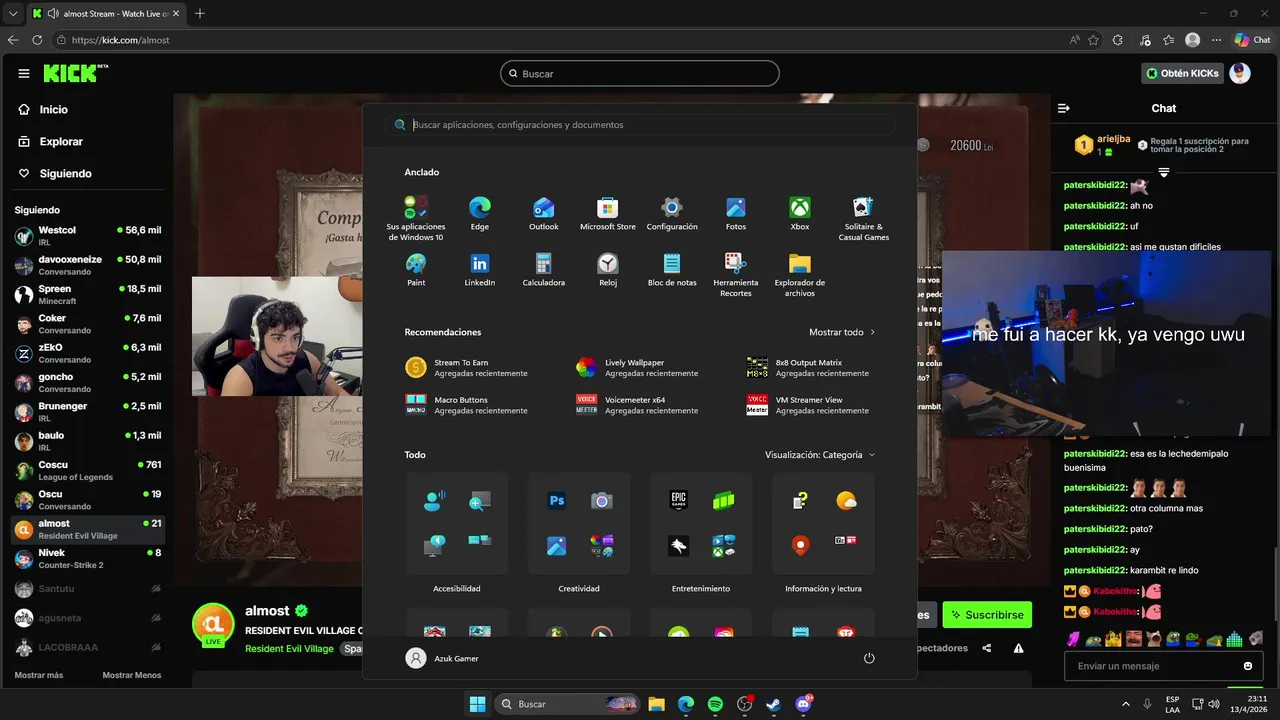The width and height of the screenshot is (1280, 720).
Task: Show hidden system tray icons
Action: click(x=1126, y=704)
